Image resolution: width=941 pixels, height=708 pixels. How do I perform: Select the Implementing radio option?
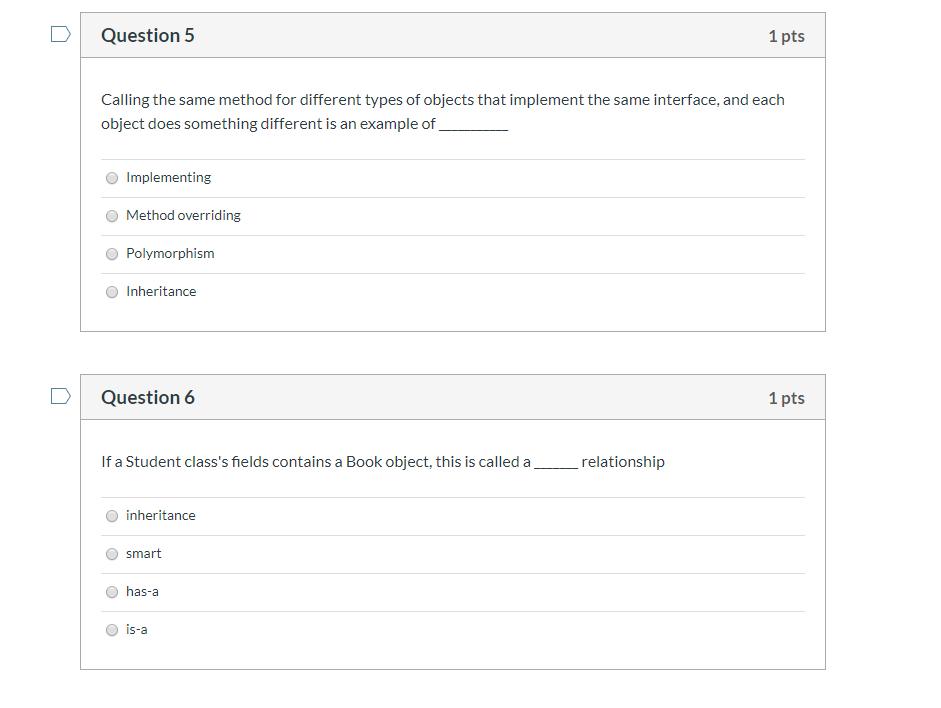[x=112, y=178]
